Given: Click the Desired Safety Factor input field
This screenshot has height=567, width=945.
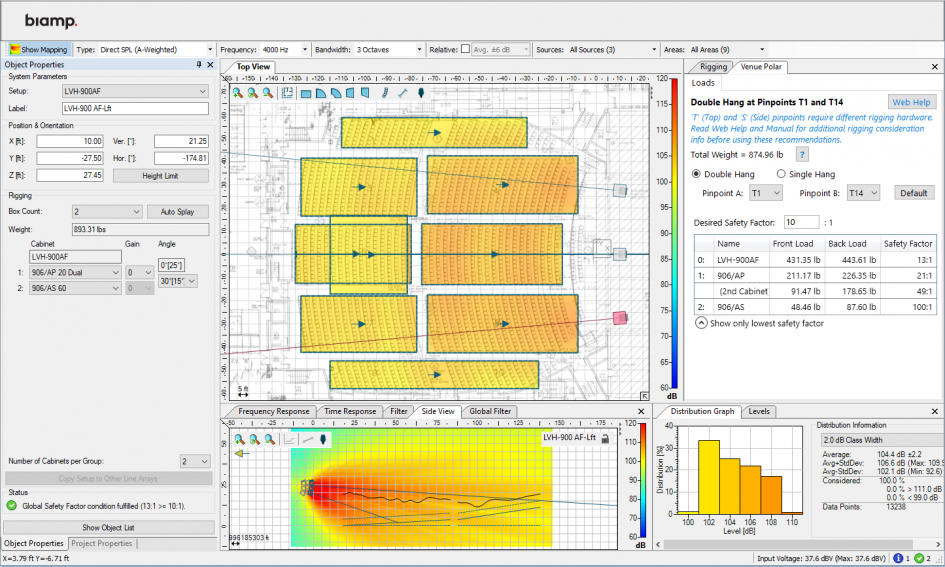Looking at the screenshot, I should point(801,221).
